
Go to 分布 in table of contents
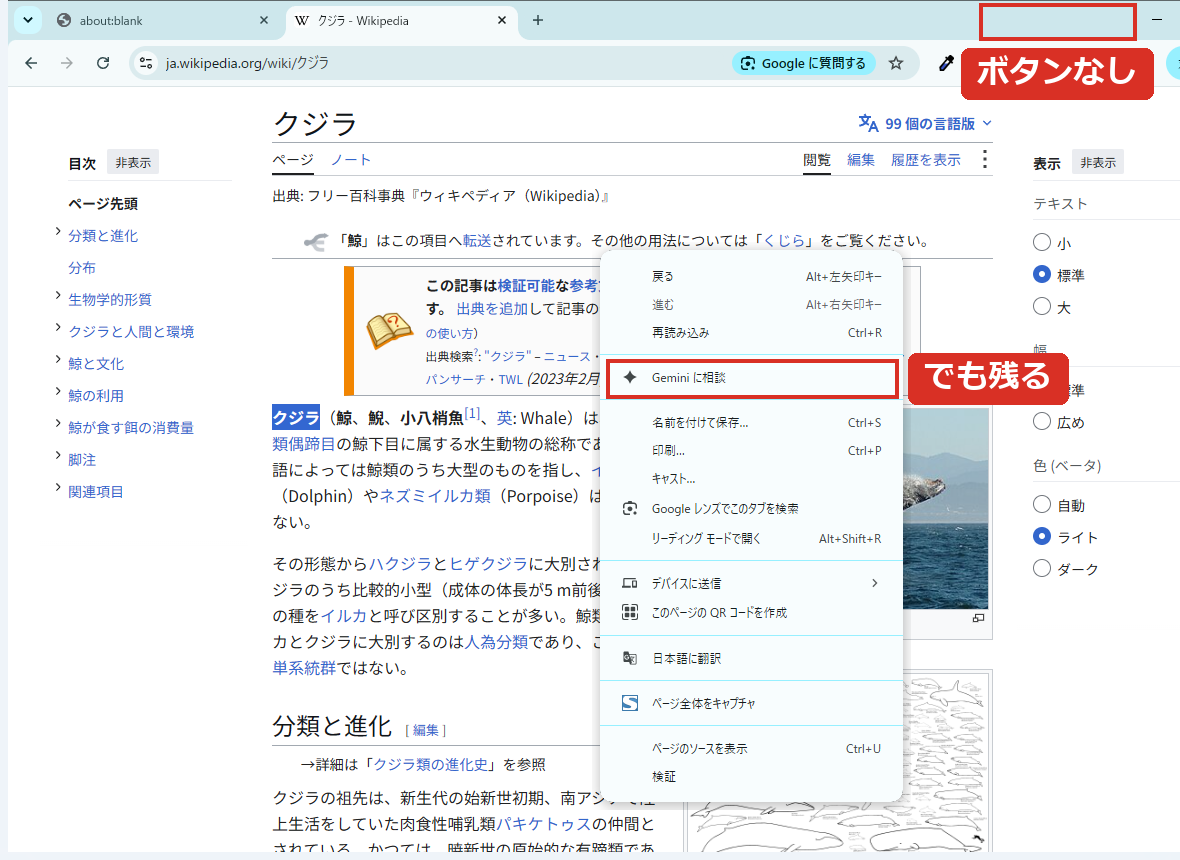(x=82, y=268)
